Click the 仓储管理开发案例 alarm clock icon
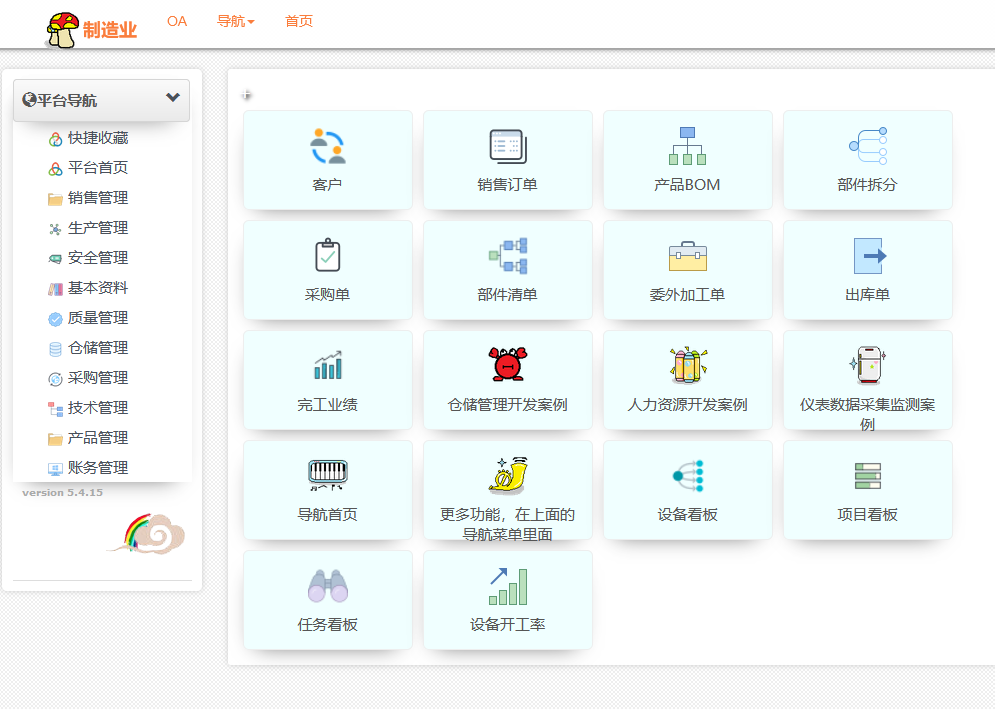The width and height of the screenshot is (995, 709). [507, 366]
